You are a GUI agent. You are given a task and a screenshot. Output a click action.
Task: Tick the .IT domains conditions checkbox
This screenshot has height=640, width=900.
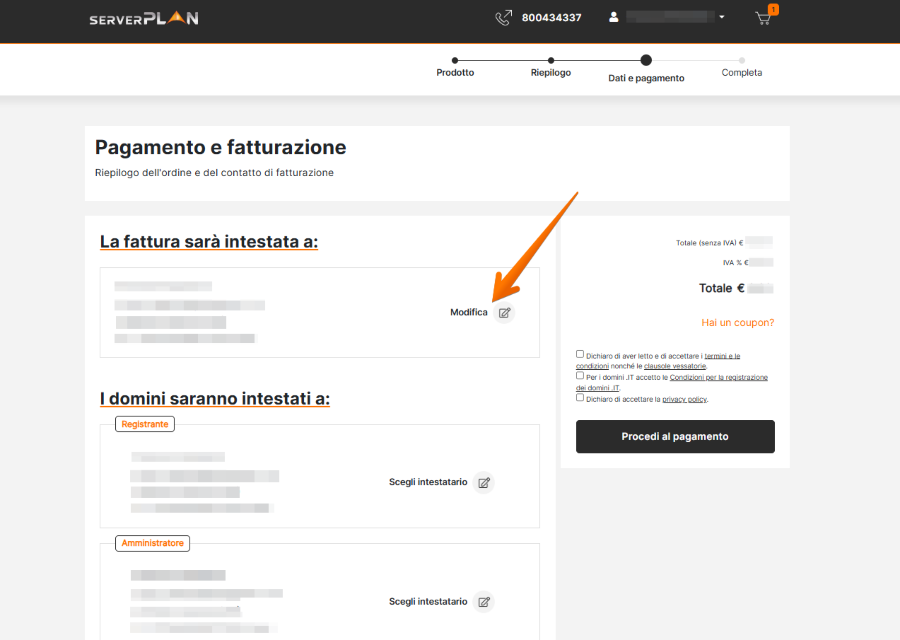[580, 376]
